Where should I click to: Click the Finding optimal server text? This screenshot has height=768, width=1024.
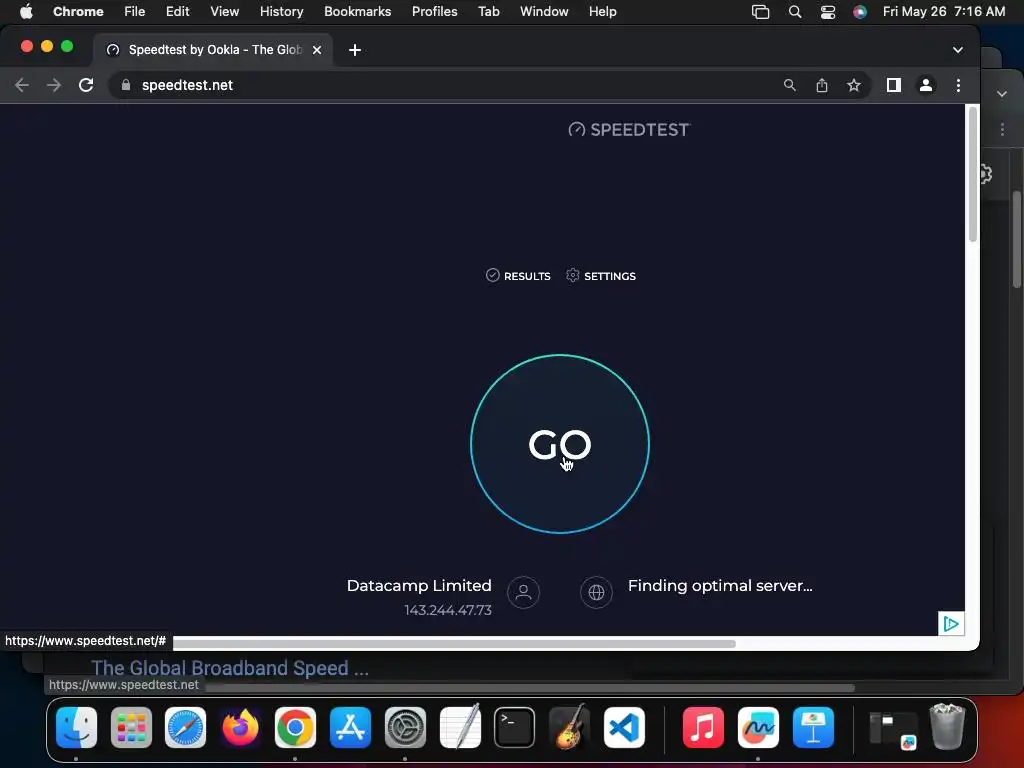[720, 586]
